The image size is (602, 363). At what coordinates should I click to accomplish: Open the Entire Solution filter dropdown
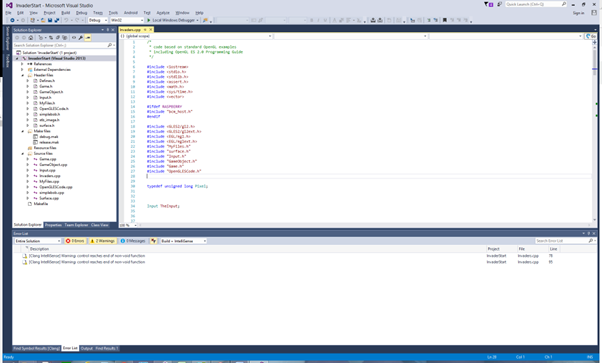38,241
